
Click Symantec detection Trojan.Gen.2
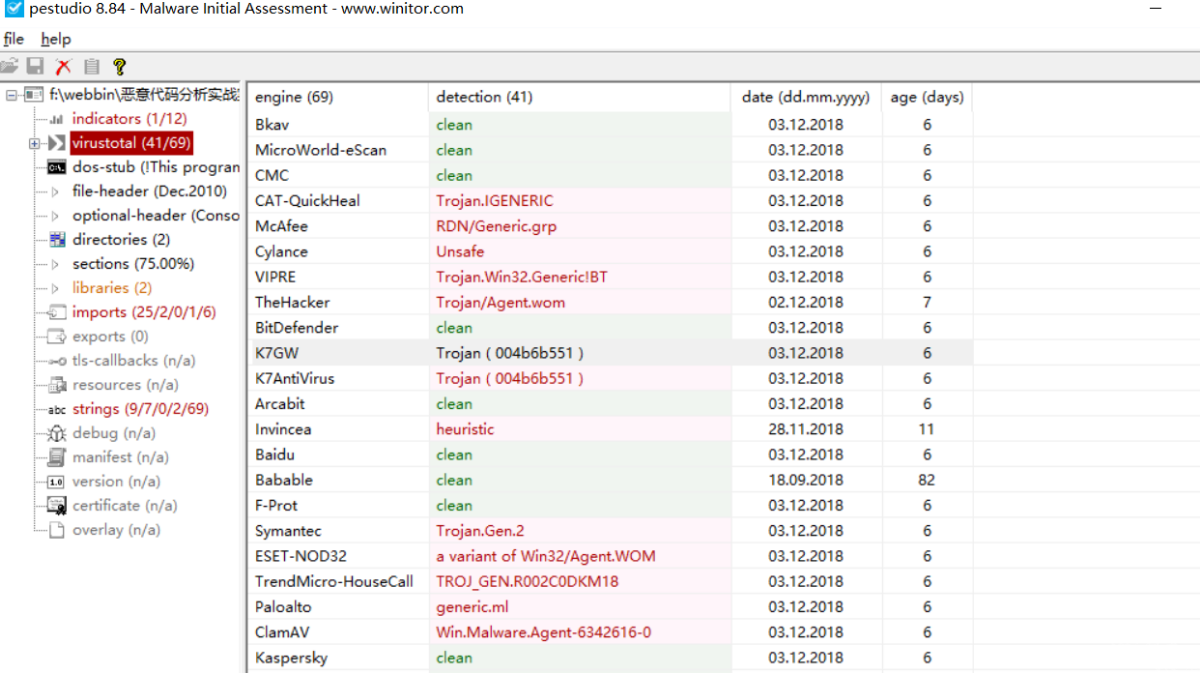pos(480,531)
